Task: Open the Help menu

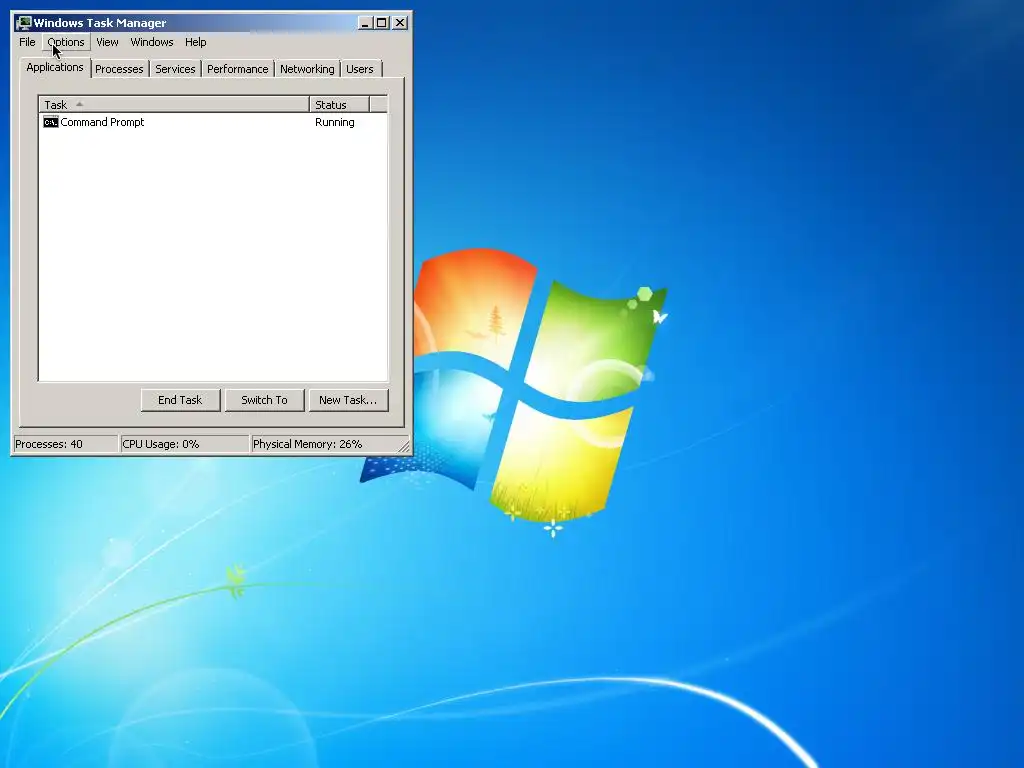Action: click(x=195, y=42)
